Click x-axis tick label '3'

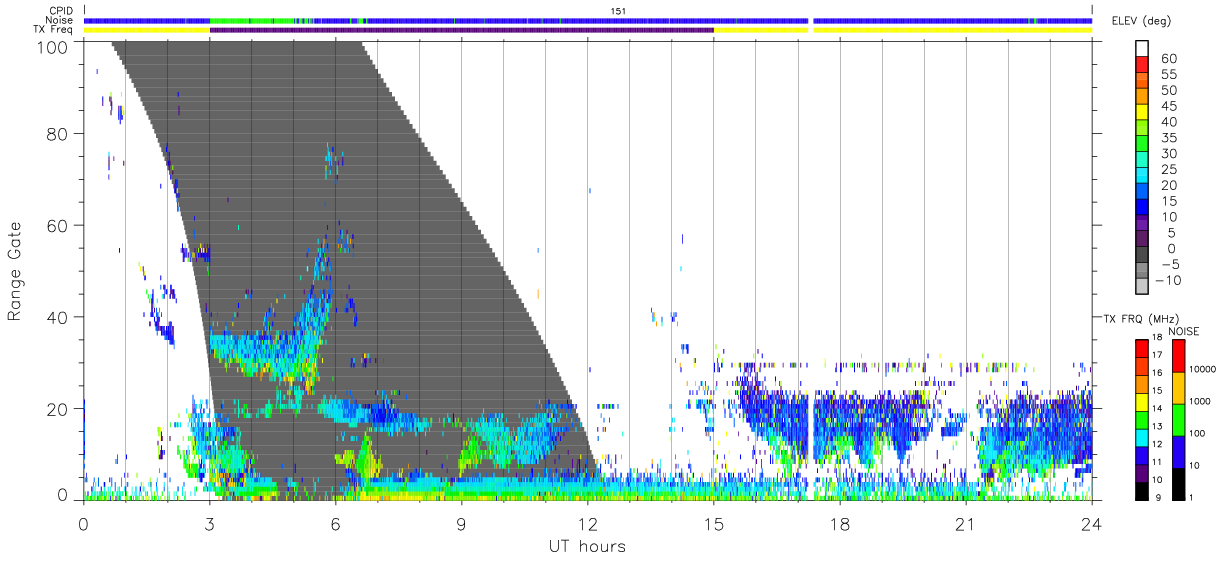point(209,523)
